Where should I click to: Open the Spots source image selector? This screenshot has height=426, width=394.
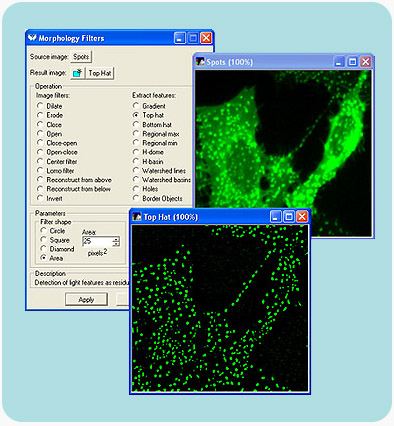click(x=81, y=57)
